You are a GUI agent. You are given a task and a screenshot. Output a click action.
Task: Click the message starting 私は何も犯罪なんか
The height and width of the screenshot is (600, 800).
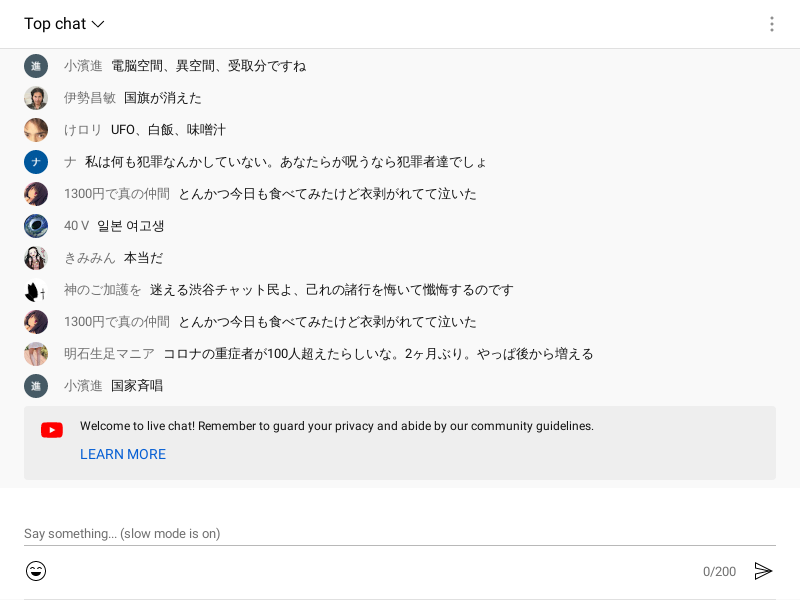coord(286,162)
